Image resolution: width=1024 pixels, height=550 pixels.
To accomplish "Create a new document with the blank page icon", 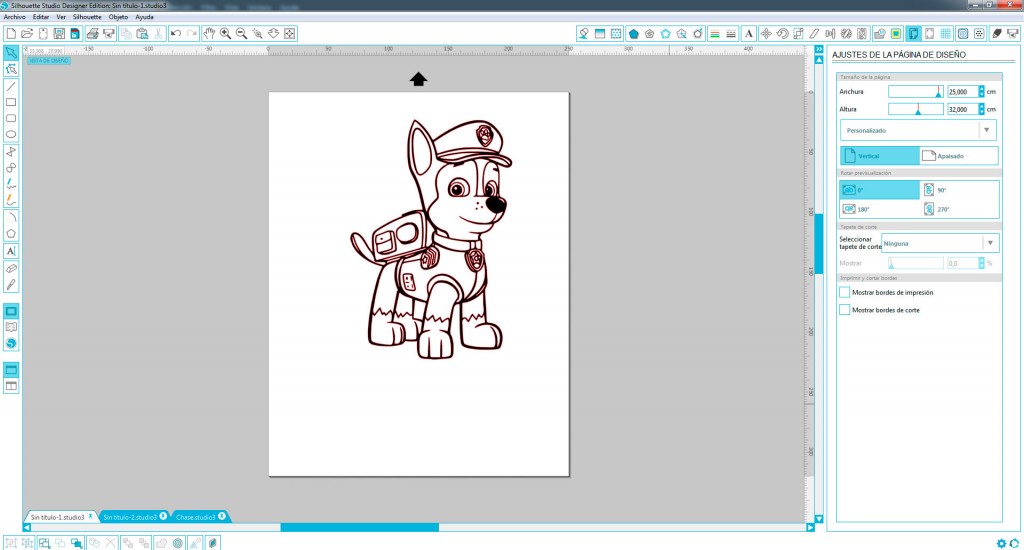I will 11,33.
